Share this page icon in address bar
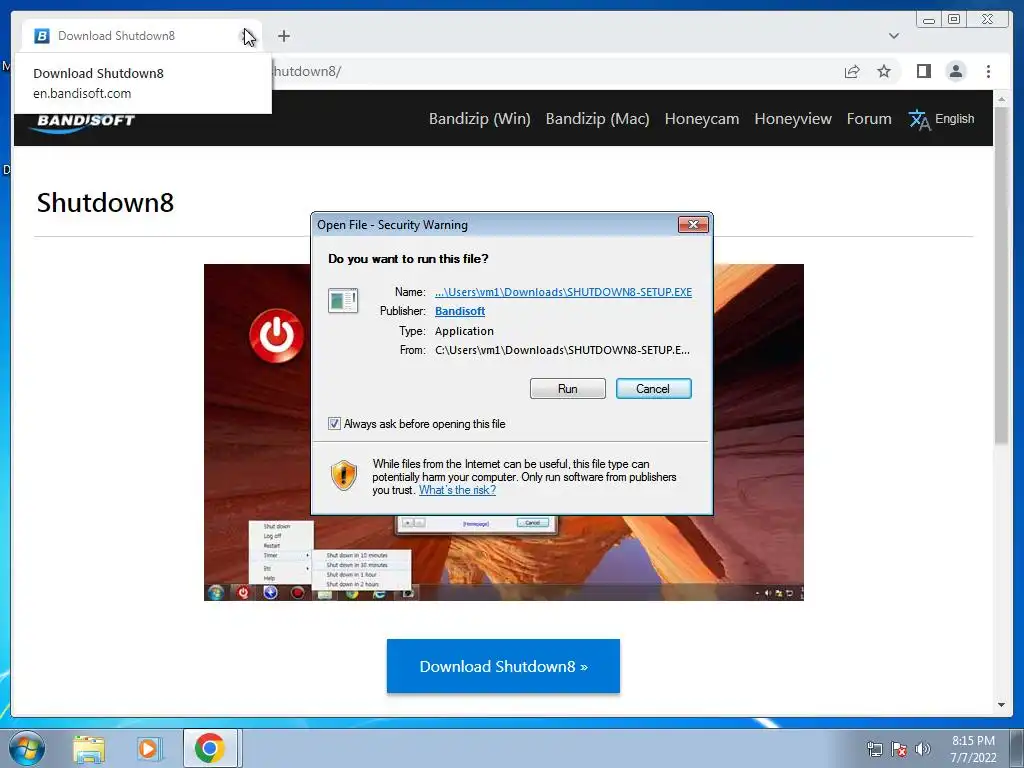Viewport: 1024px width, 768px height. point(852,71)
